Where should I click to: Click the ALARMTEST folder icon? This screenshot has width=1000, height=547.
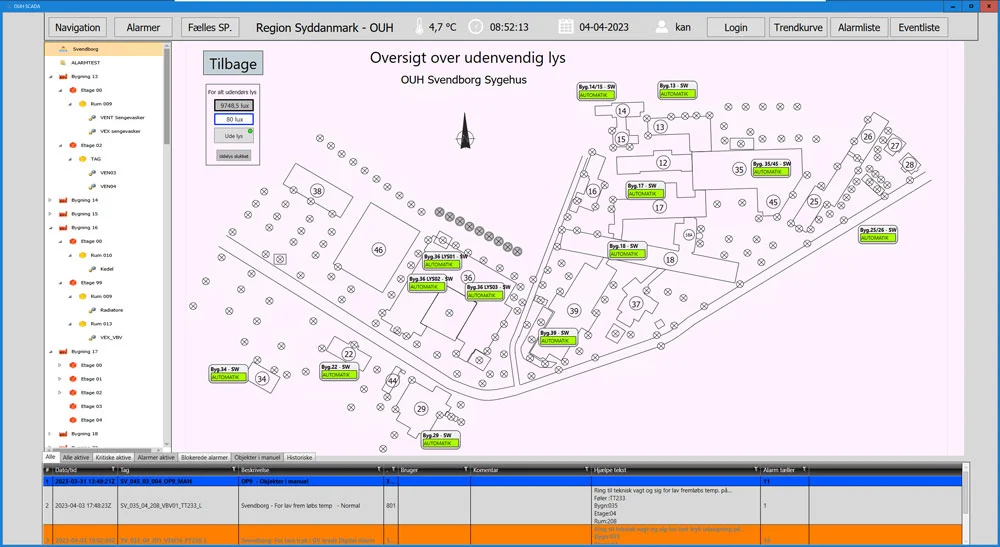[x=63, y=62]
